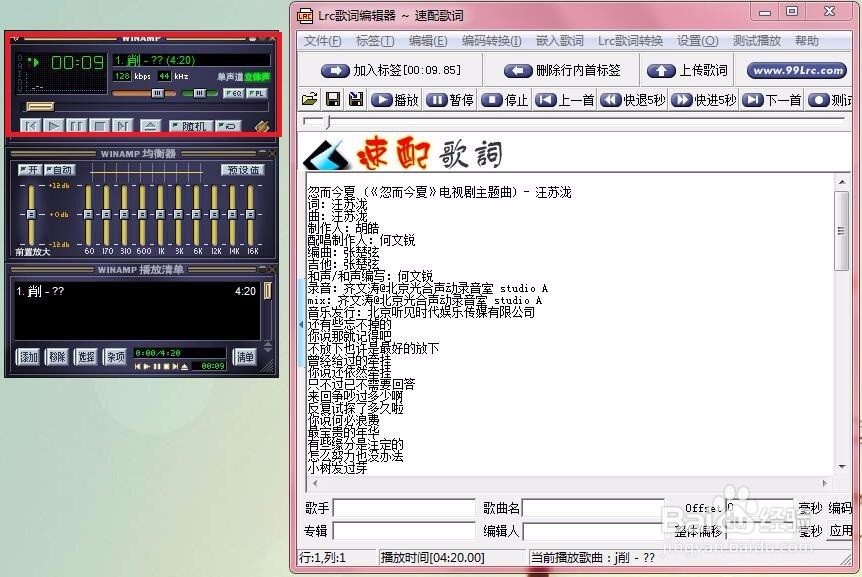
Task: Click equalizer preamp (前置放大) slider
Action: (x=31, y=214)
